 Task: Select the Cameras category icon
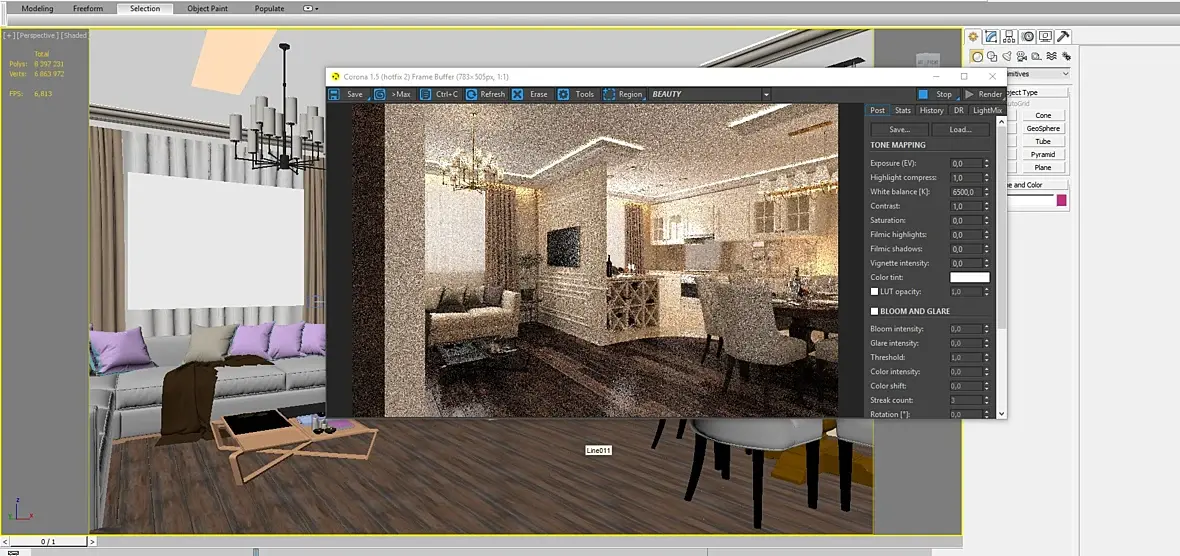point(1021,56)
